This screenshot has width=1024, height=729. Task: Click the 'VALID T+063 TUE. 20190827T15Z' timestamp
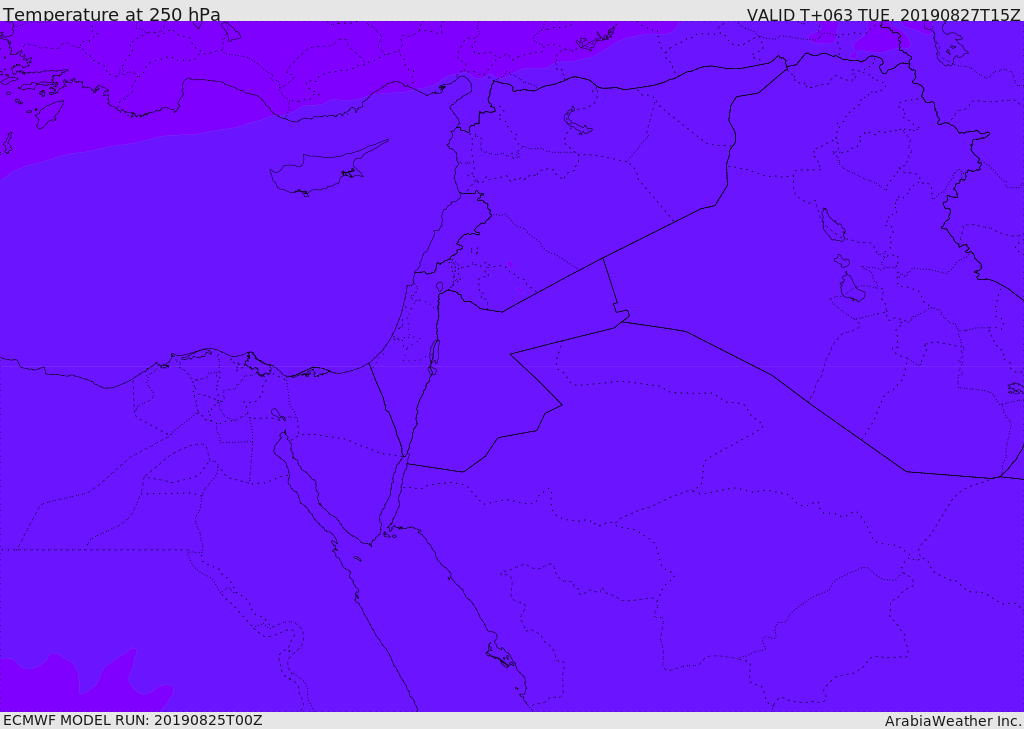pos(883,14)
